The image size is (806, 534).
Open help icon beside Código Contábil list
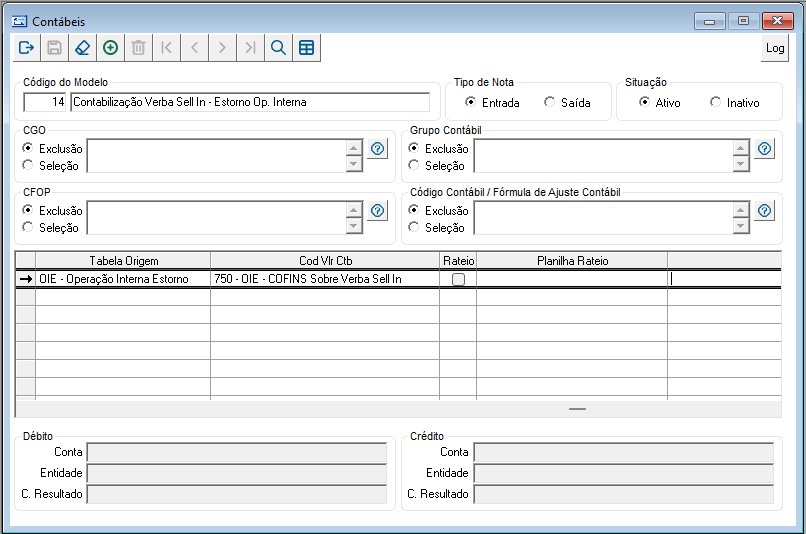tap(764, 211)
